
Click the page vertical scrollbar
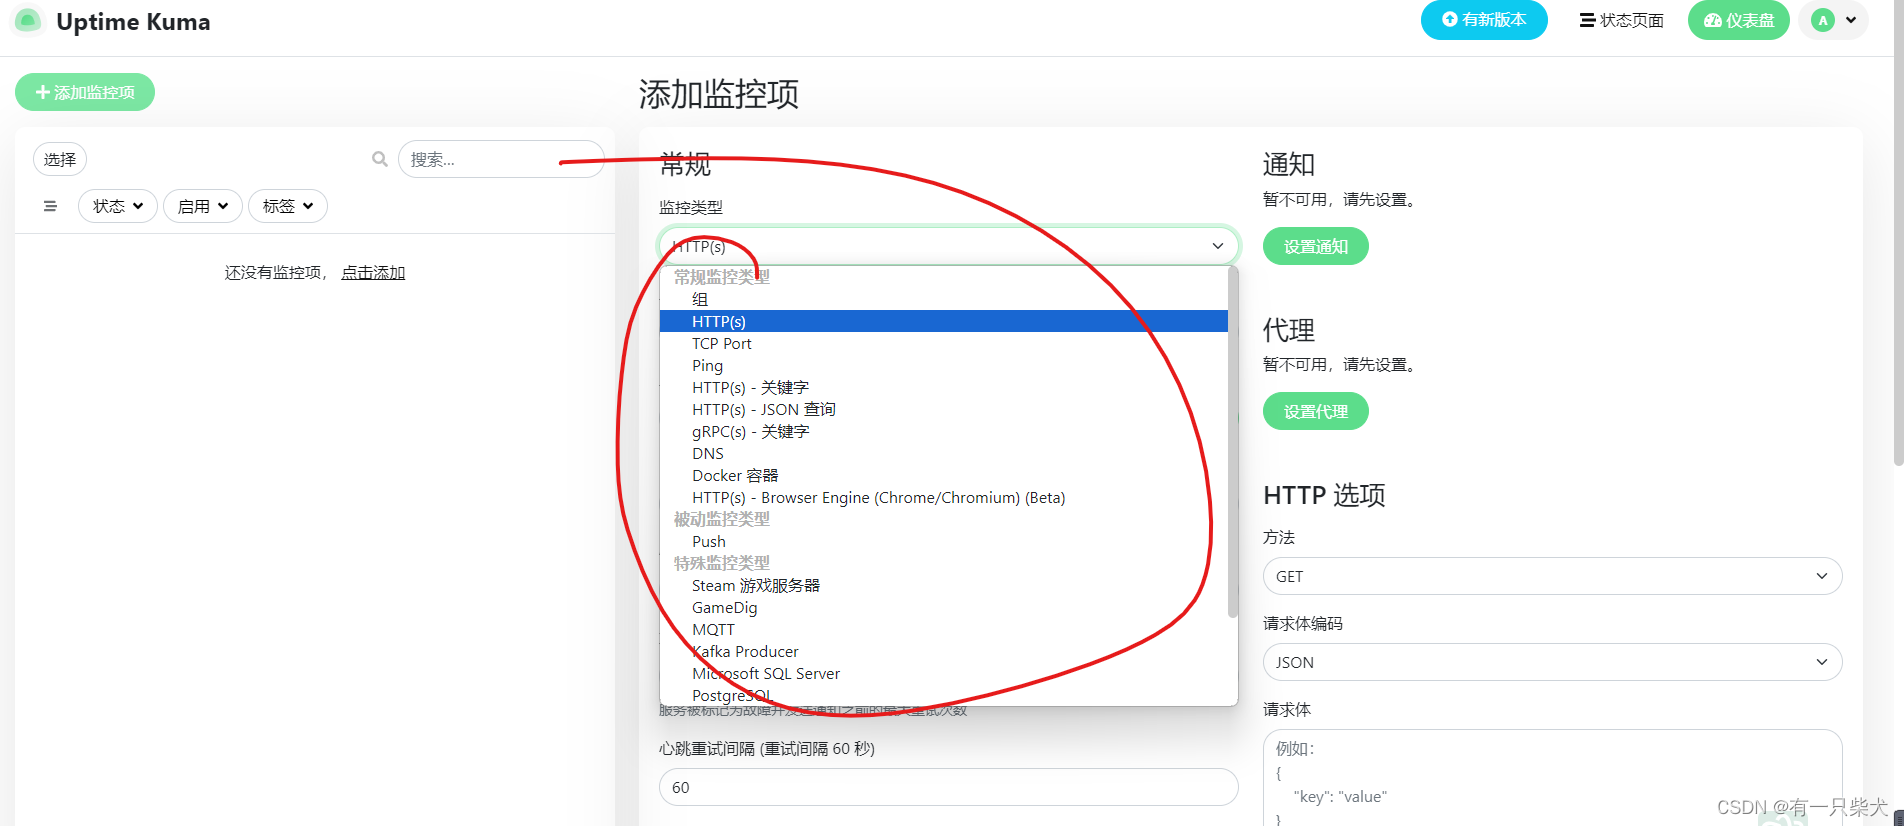click(1898, 233)
